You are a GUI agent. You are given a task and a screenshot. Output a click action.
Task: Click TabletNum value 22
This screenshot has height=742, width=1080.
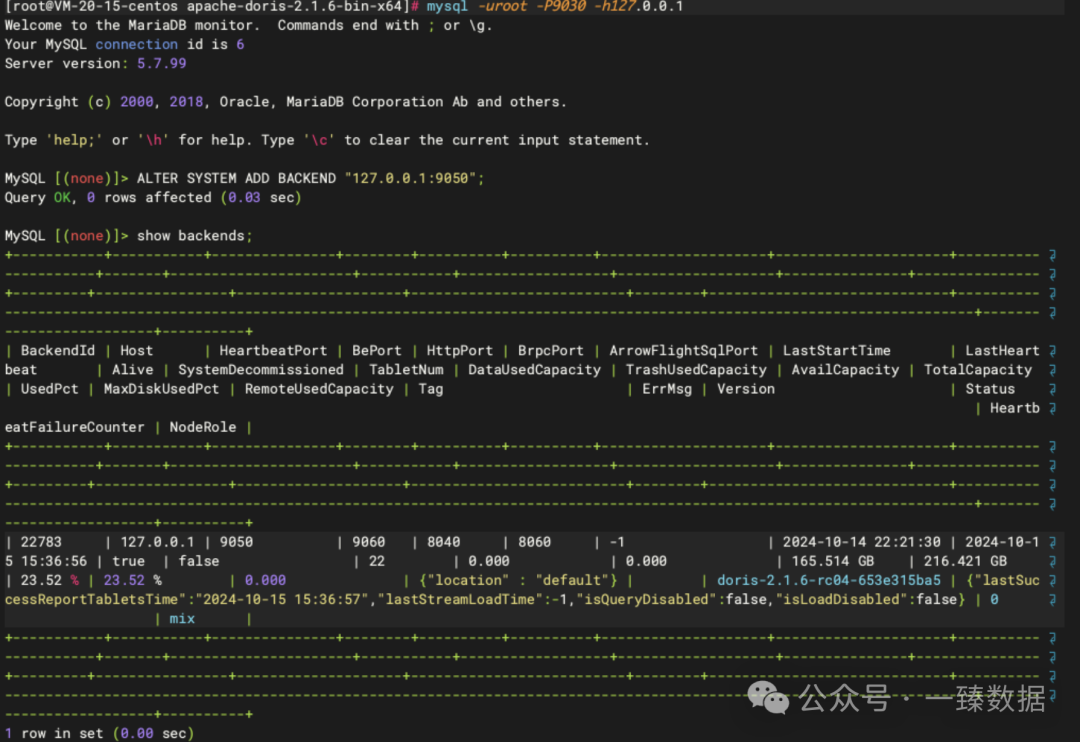pos(377,561)
